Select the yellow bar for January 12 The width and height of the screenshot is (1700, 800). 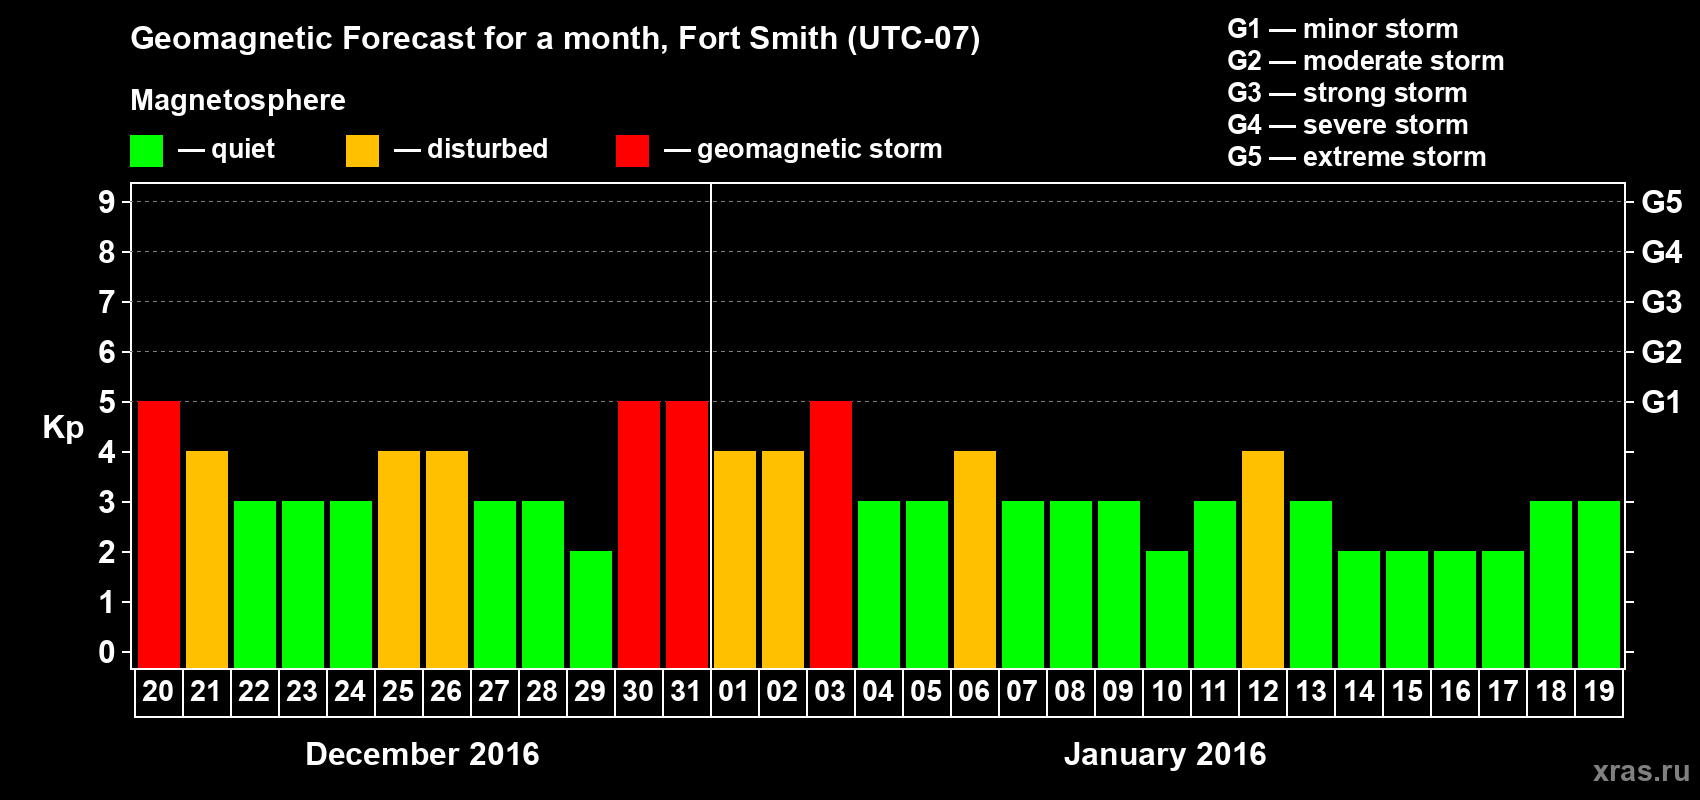click(x=1263, y=559)
